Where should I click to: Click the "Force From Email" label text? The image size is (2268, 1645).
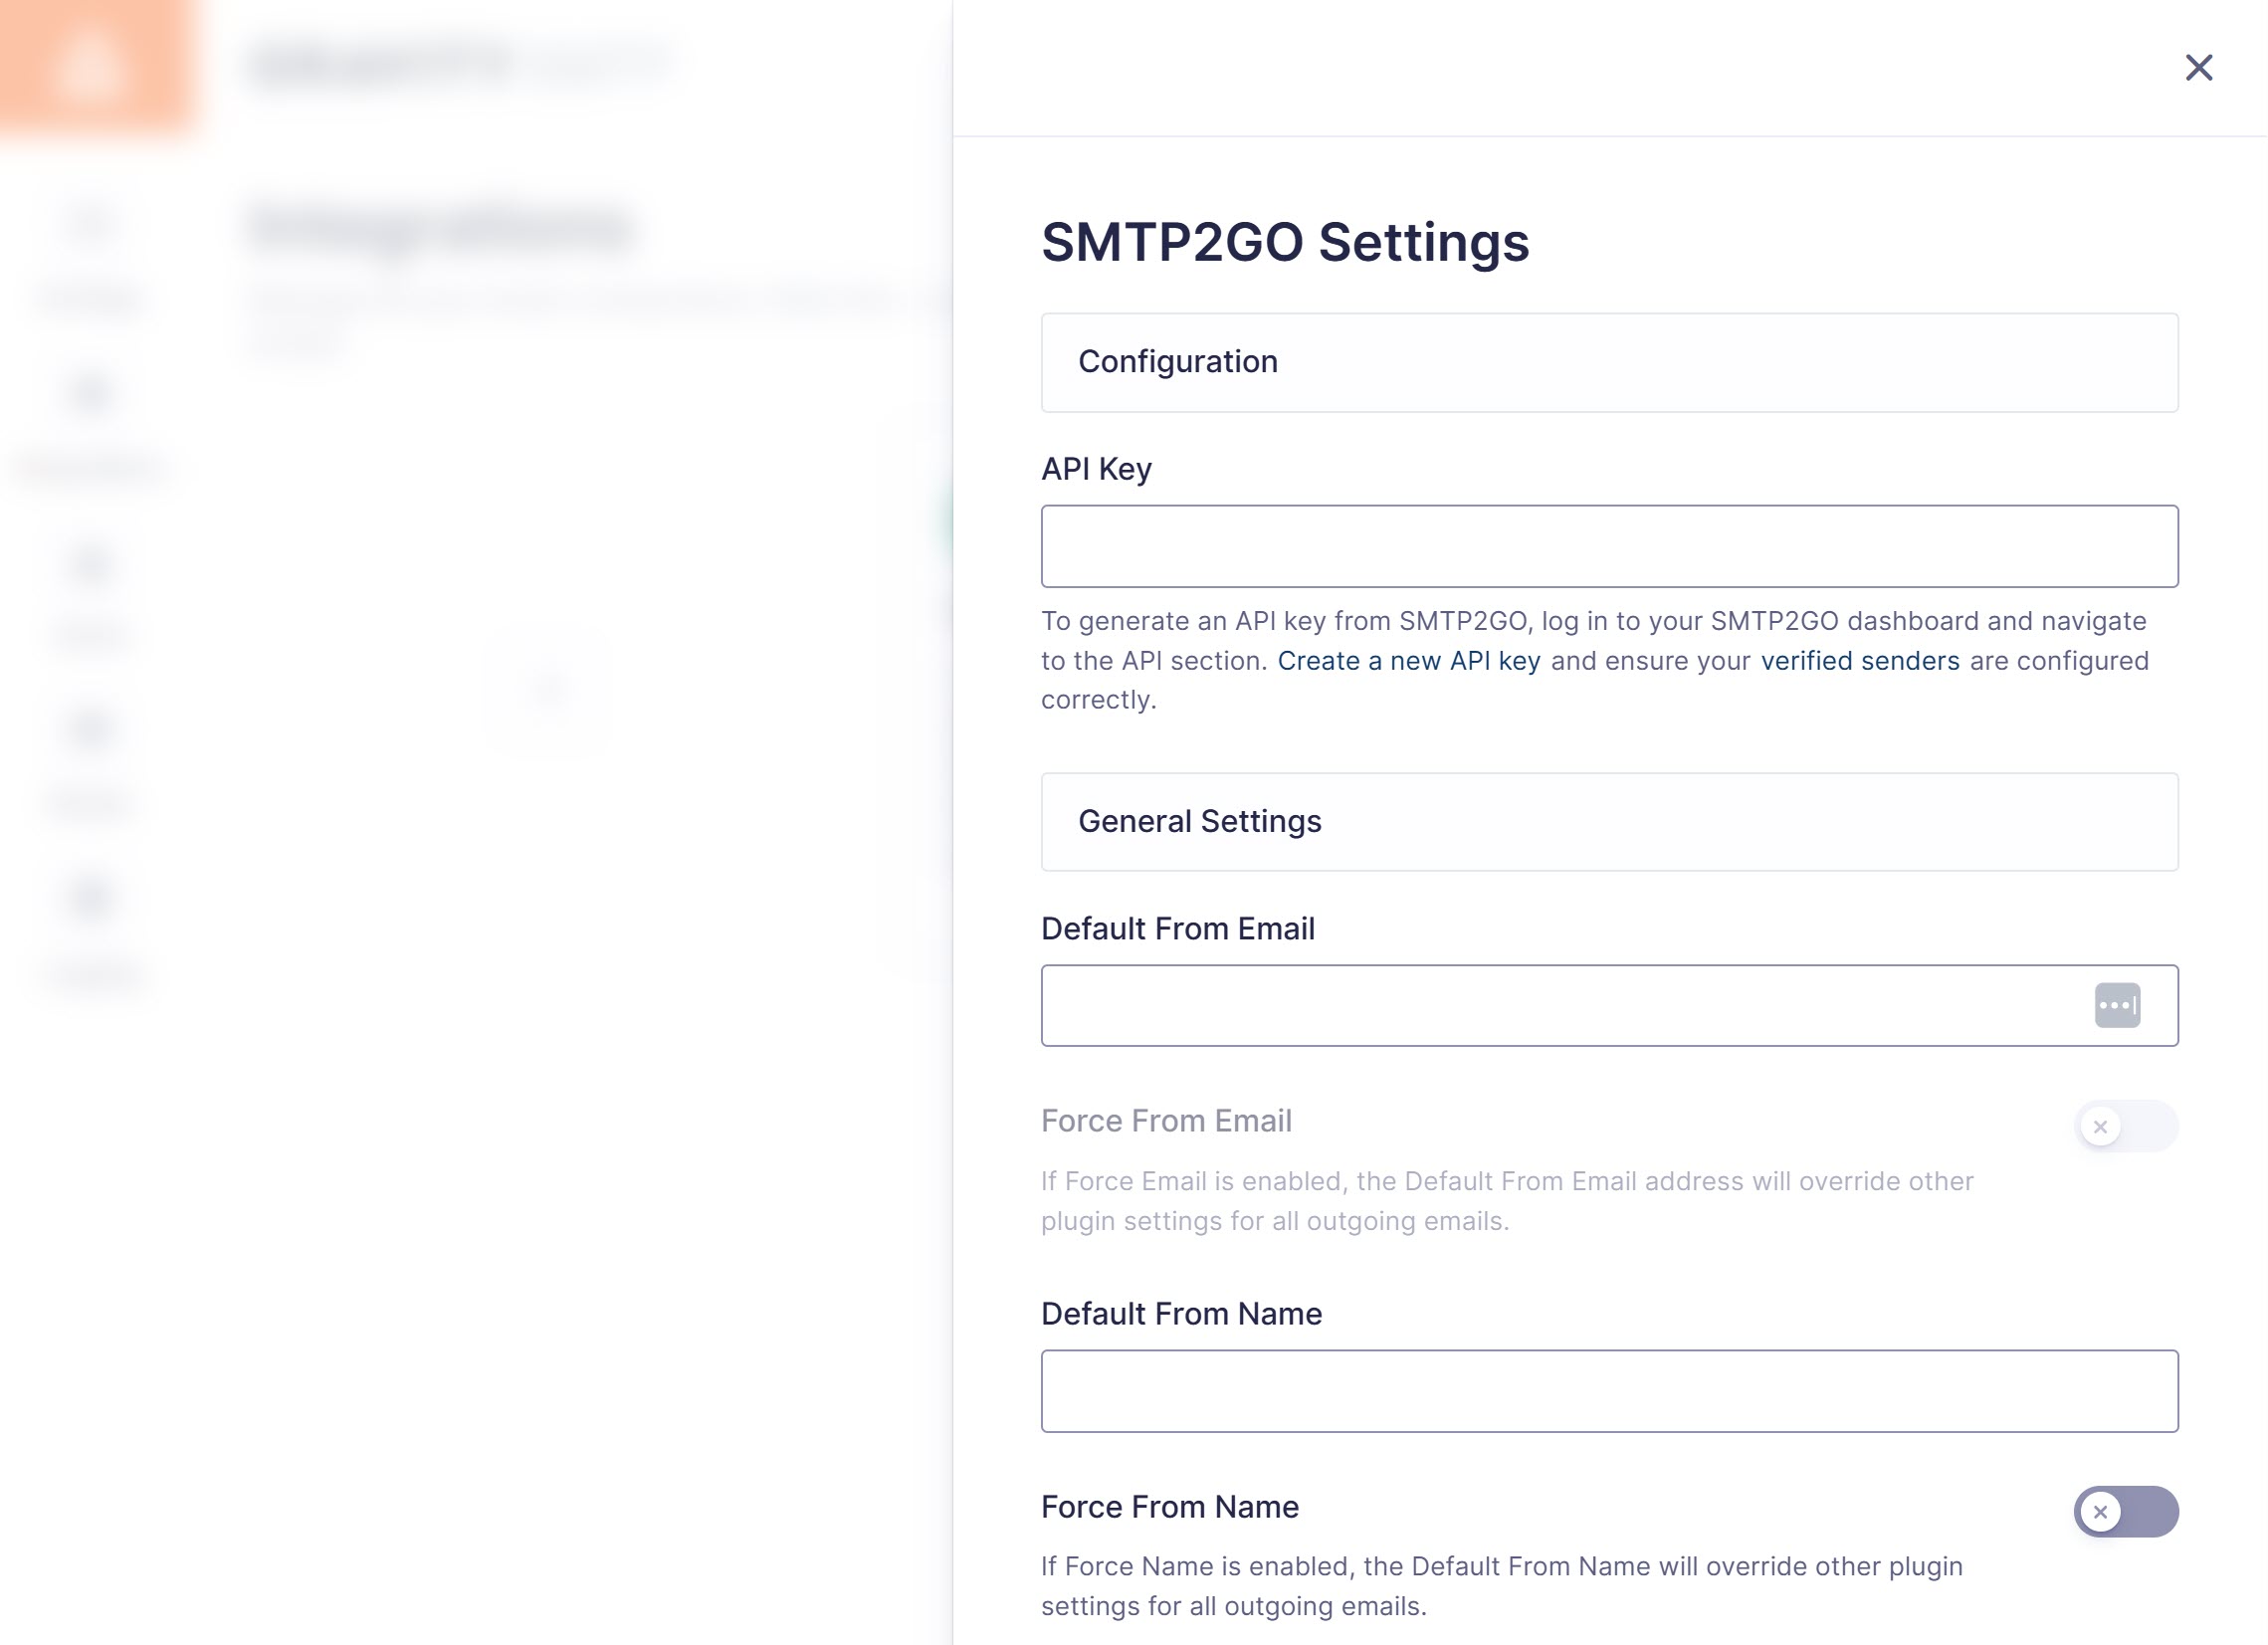[x=1166, y=1121]
